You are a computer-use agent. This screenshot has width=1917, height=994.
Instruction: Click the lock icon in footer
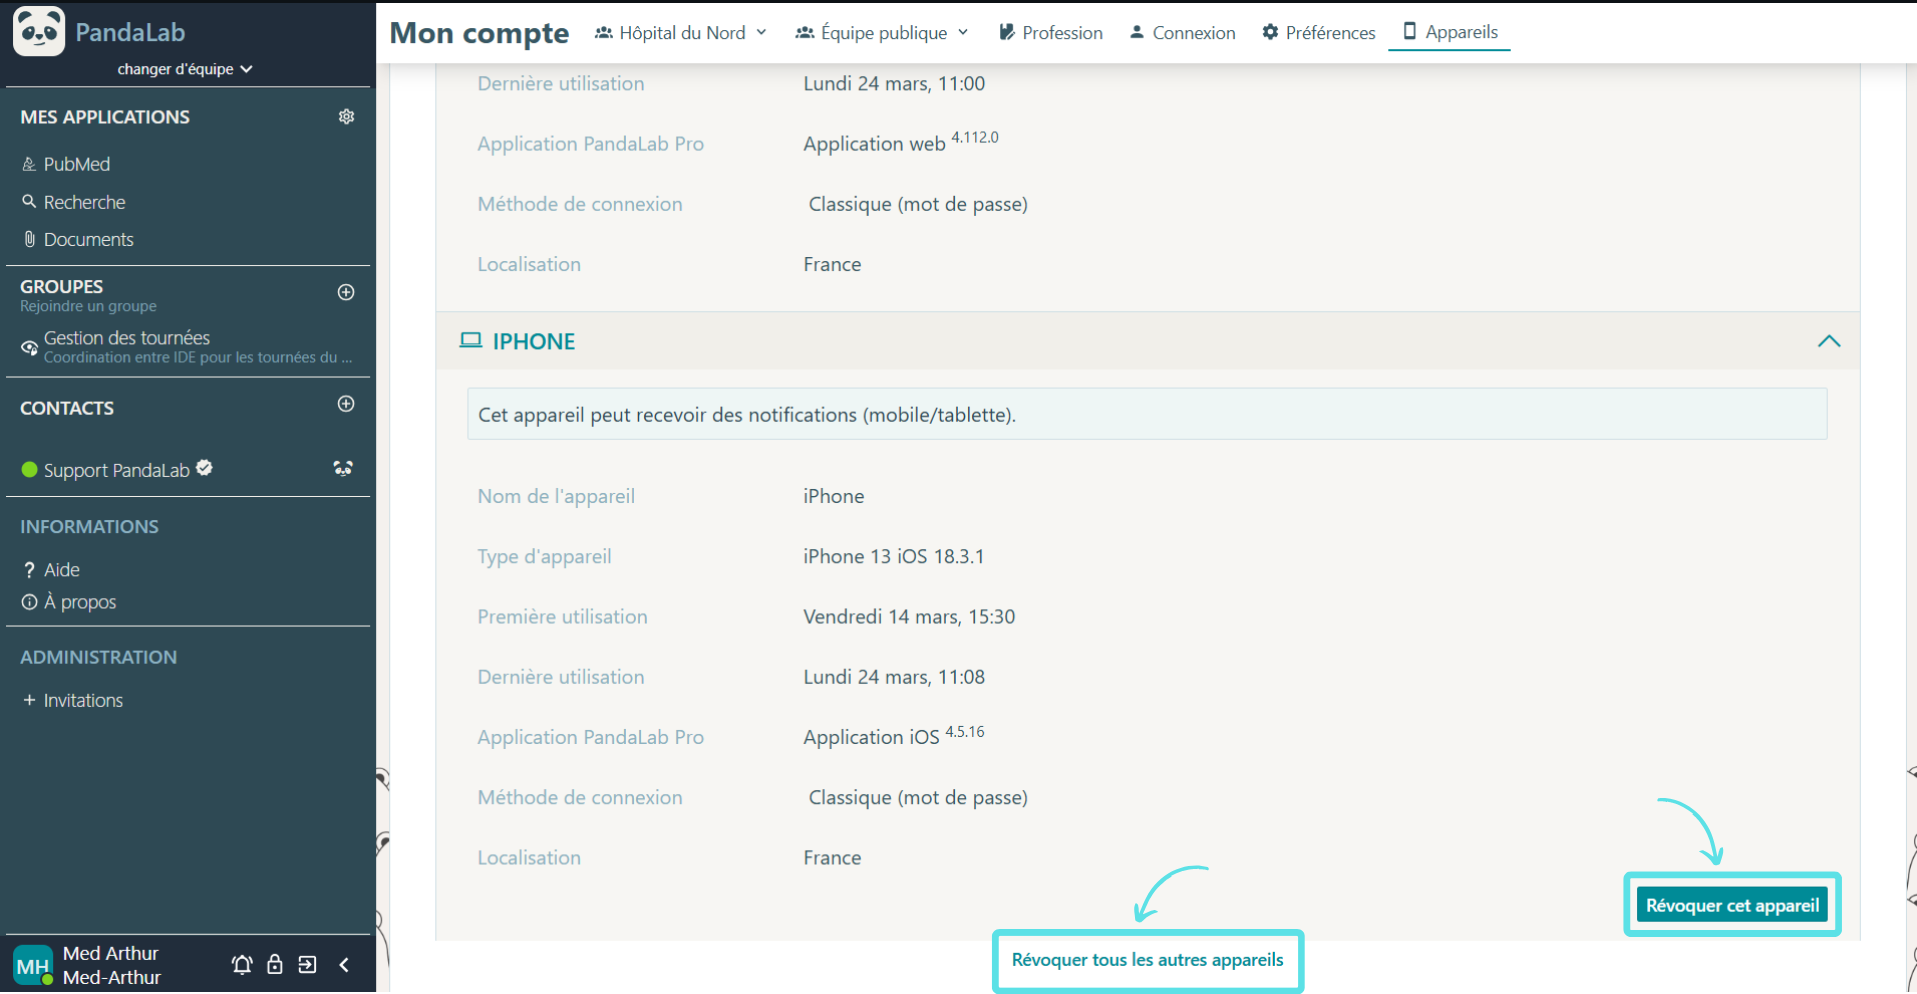[x=274, y=965]
